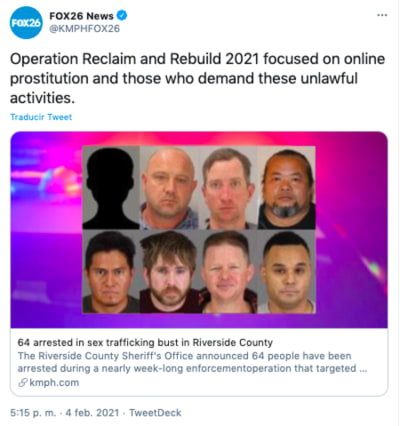Open the FOX26 round profile avatar
This screenshot has width=400, height=426.
26,22
